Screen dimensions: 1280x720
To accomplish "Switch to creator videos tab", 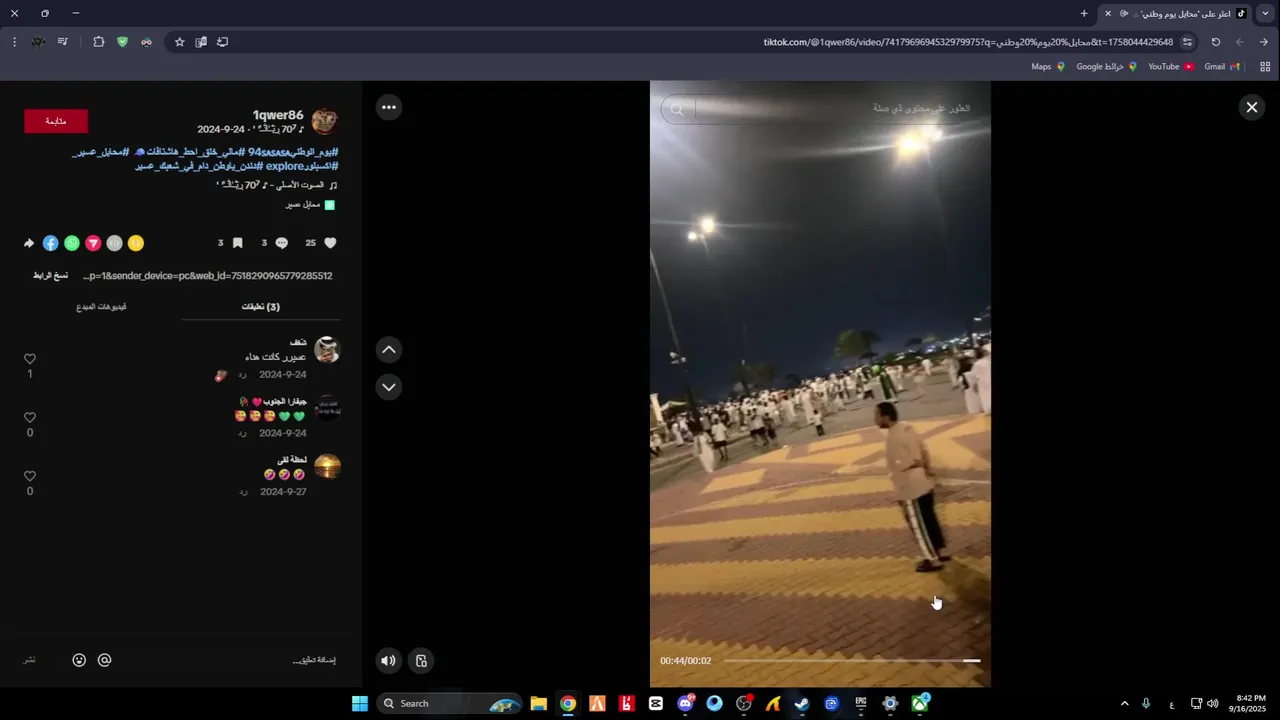I will pyautogui.click(x=101, y=307).
